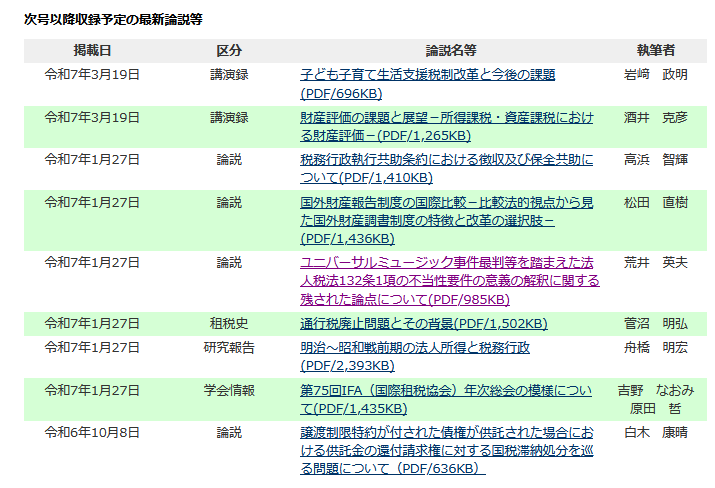
Task: Select author name 酒井 克彦
Action: coord(655,117)
